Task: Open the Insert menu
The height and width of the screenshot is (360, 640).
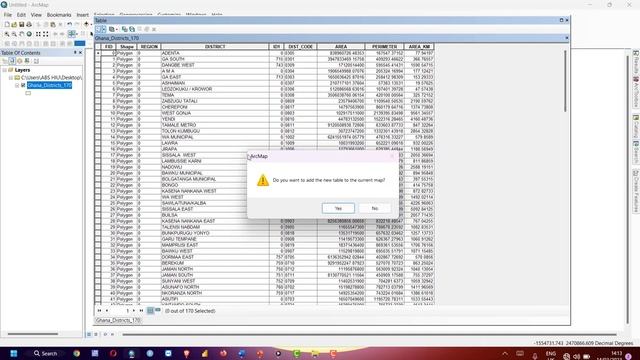Action: [82, 15]
